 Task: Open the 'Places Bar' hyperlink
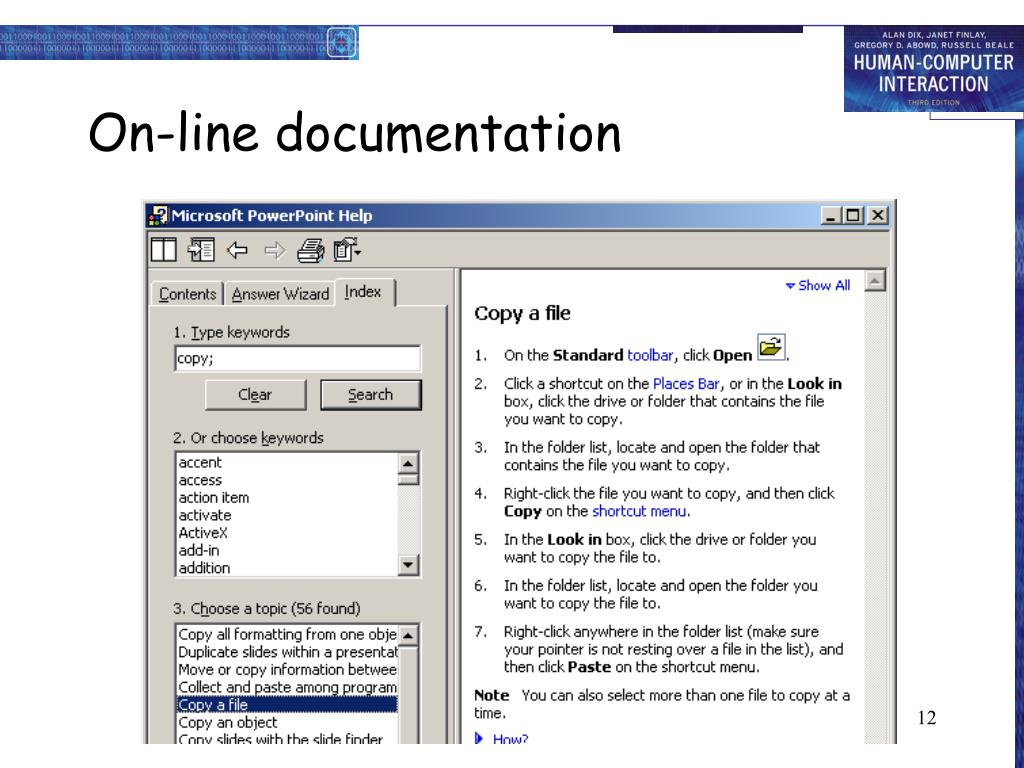pos(686,383)
